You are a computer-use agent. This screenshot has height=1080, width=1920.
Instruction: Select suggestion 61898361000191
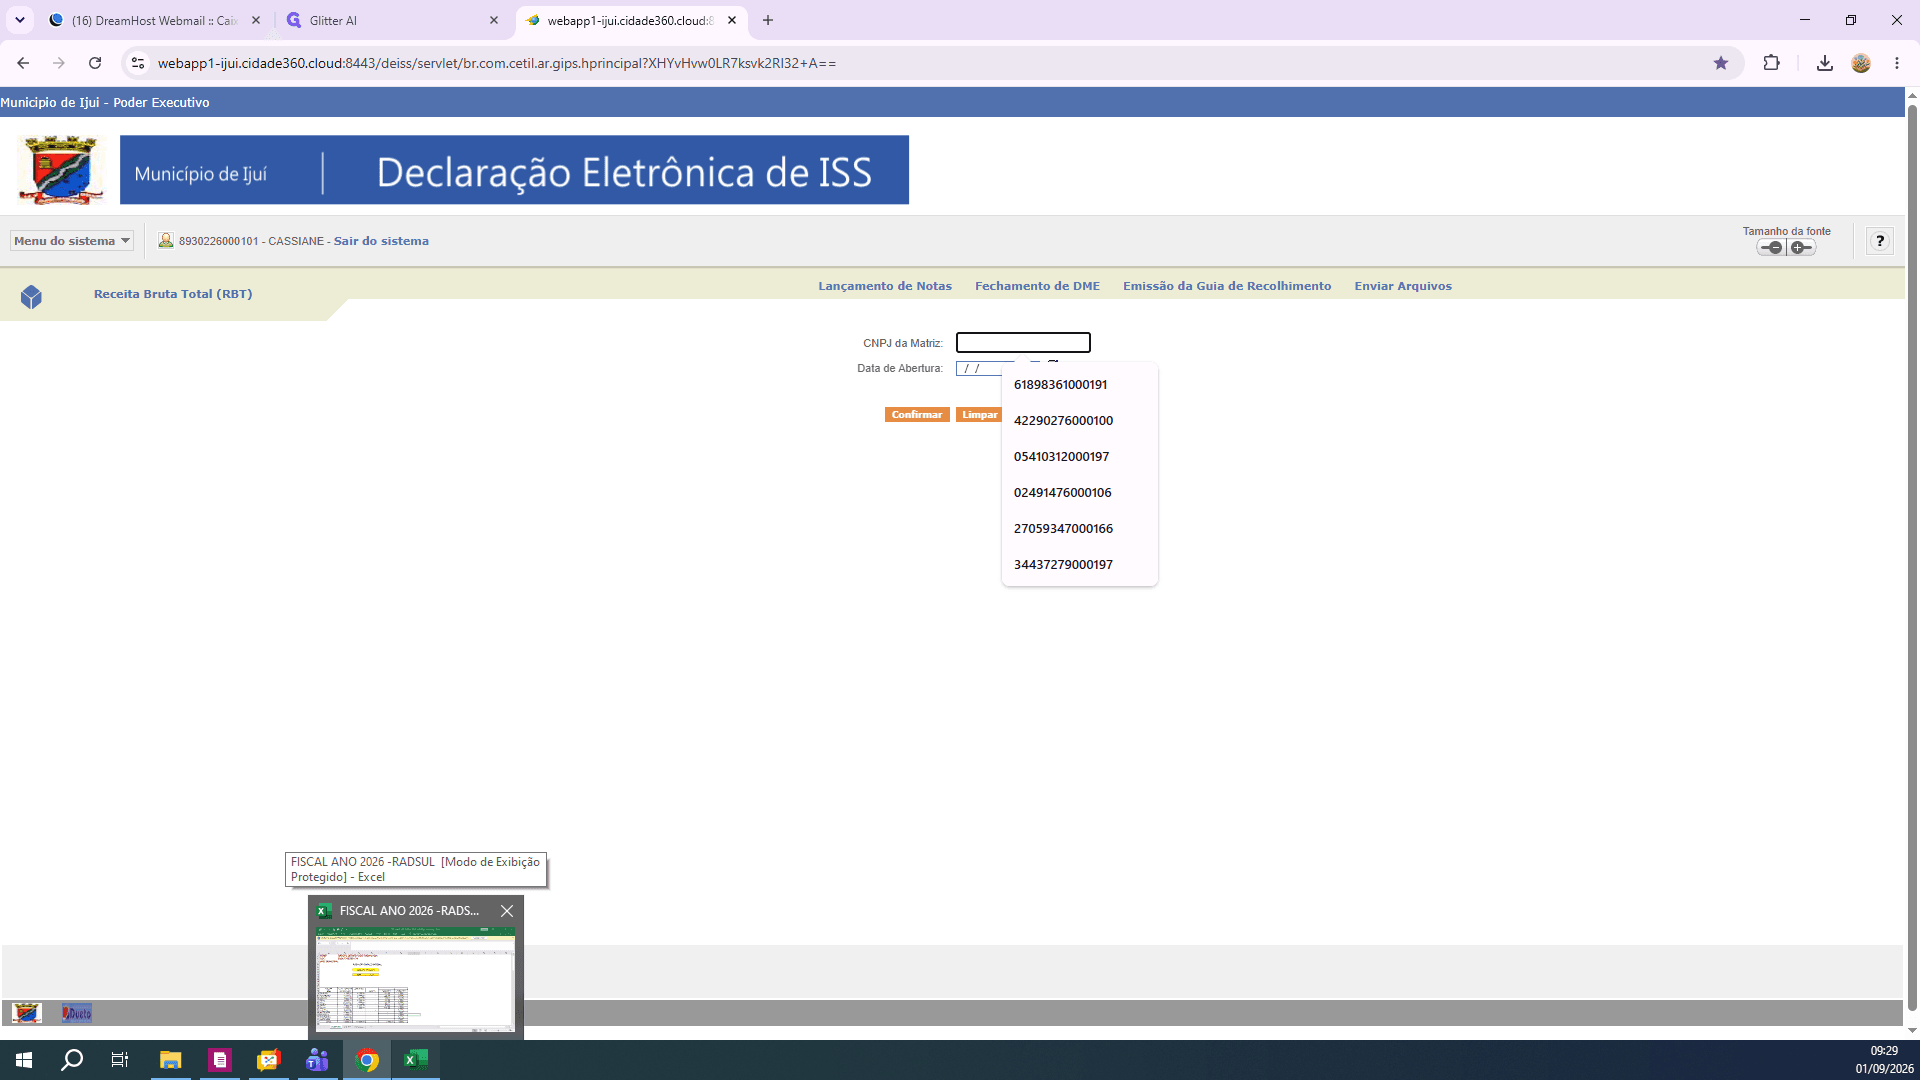click(1079, 385)
